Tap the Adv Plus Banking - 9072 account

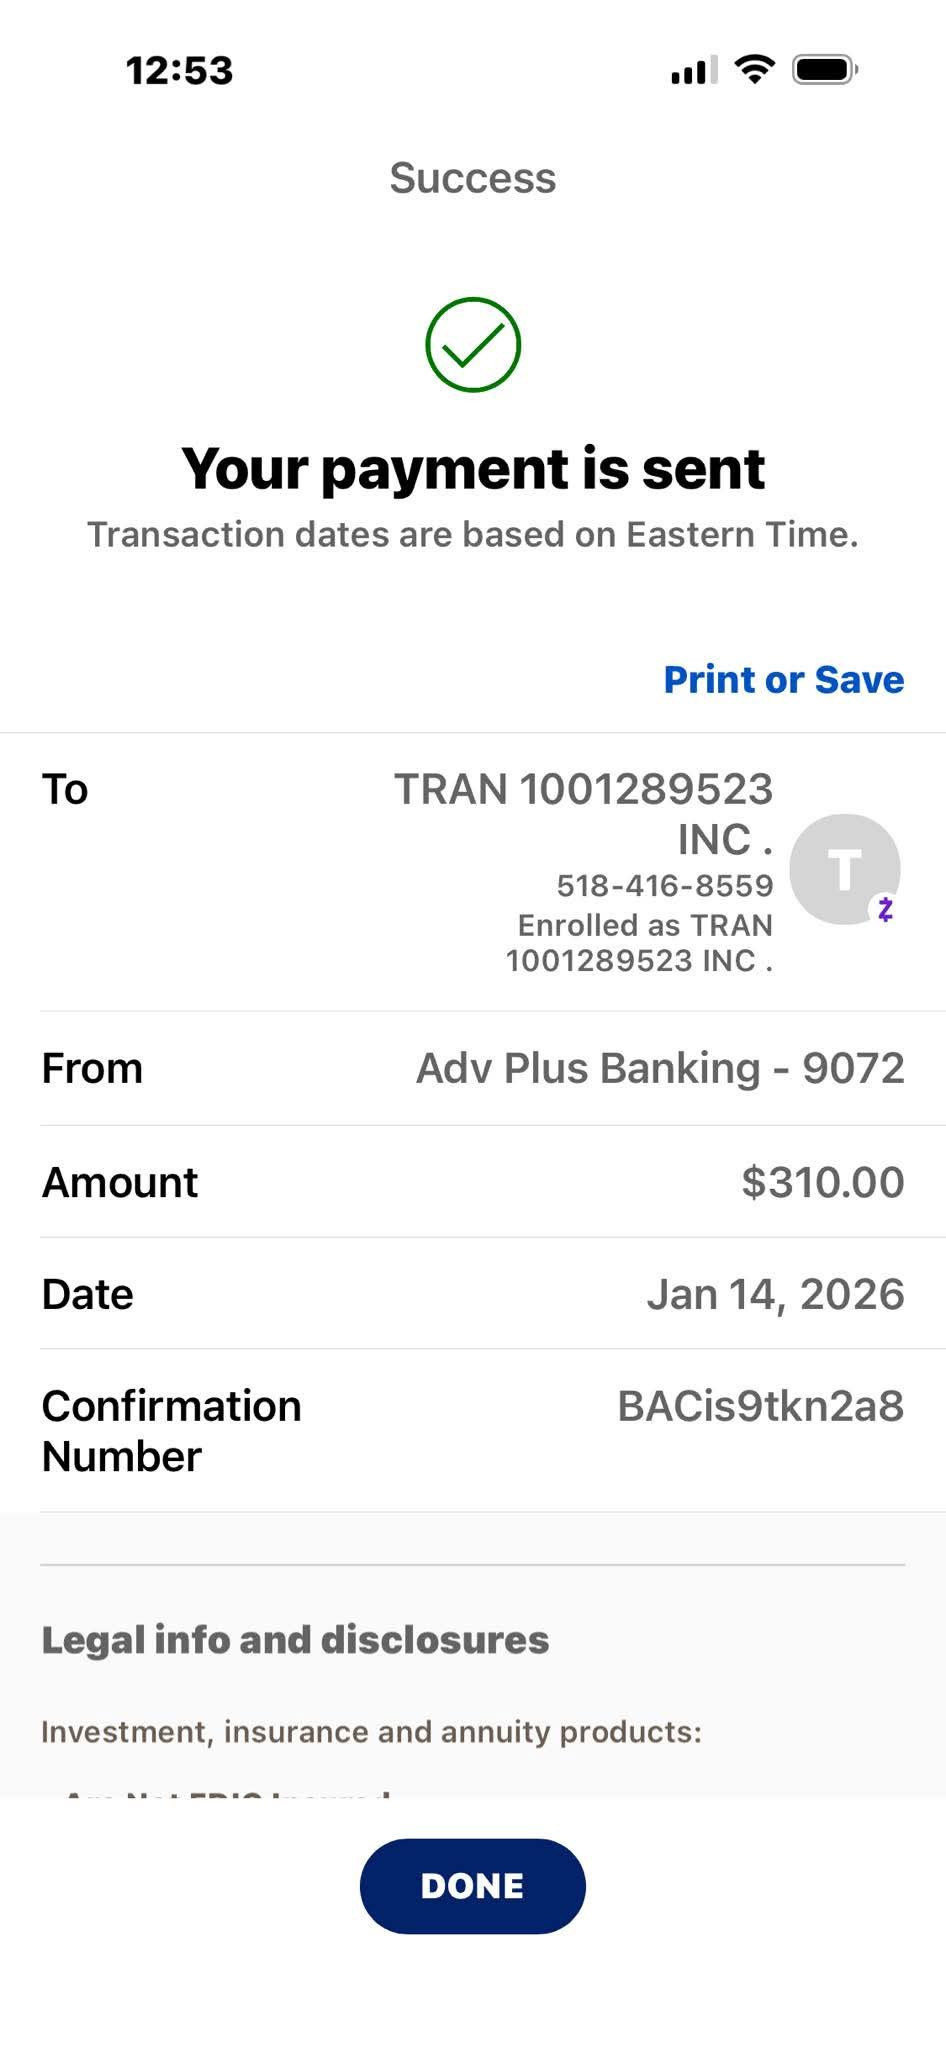point(660,1068)
